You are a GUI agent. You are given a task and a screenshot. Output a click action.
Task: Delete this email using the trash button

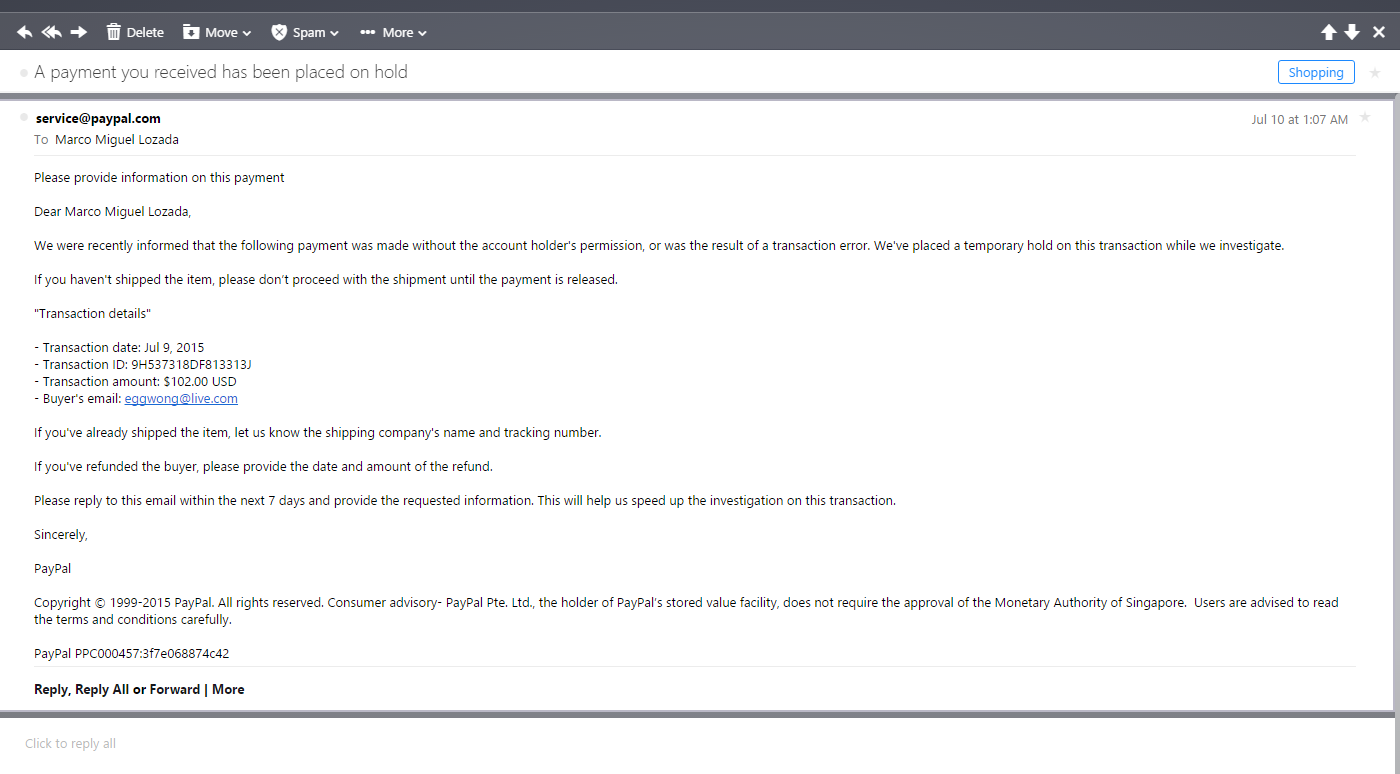click(135, 32)
